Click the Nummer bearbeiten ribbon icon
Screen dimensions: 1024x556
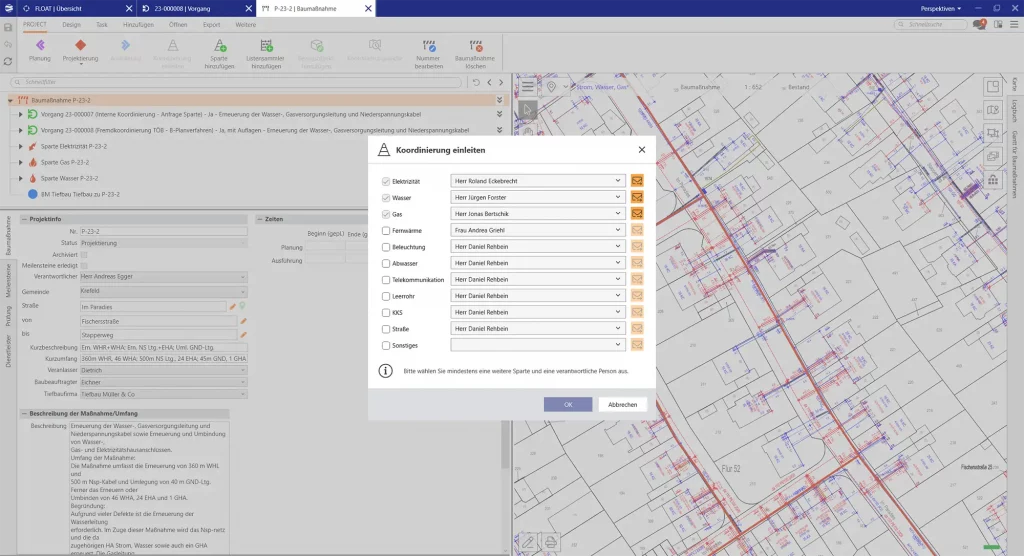point(429,46)
